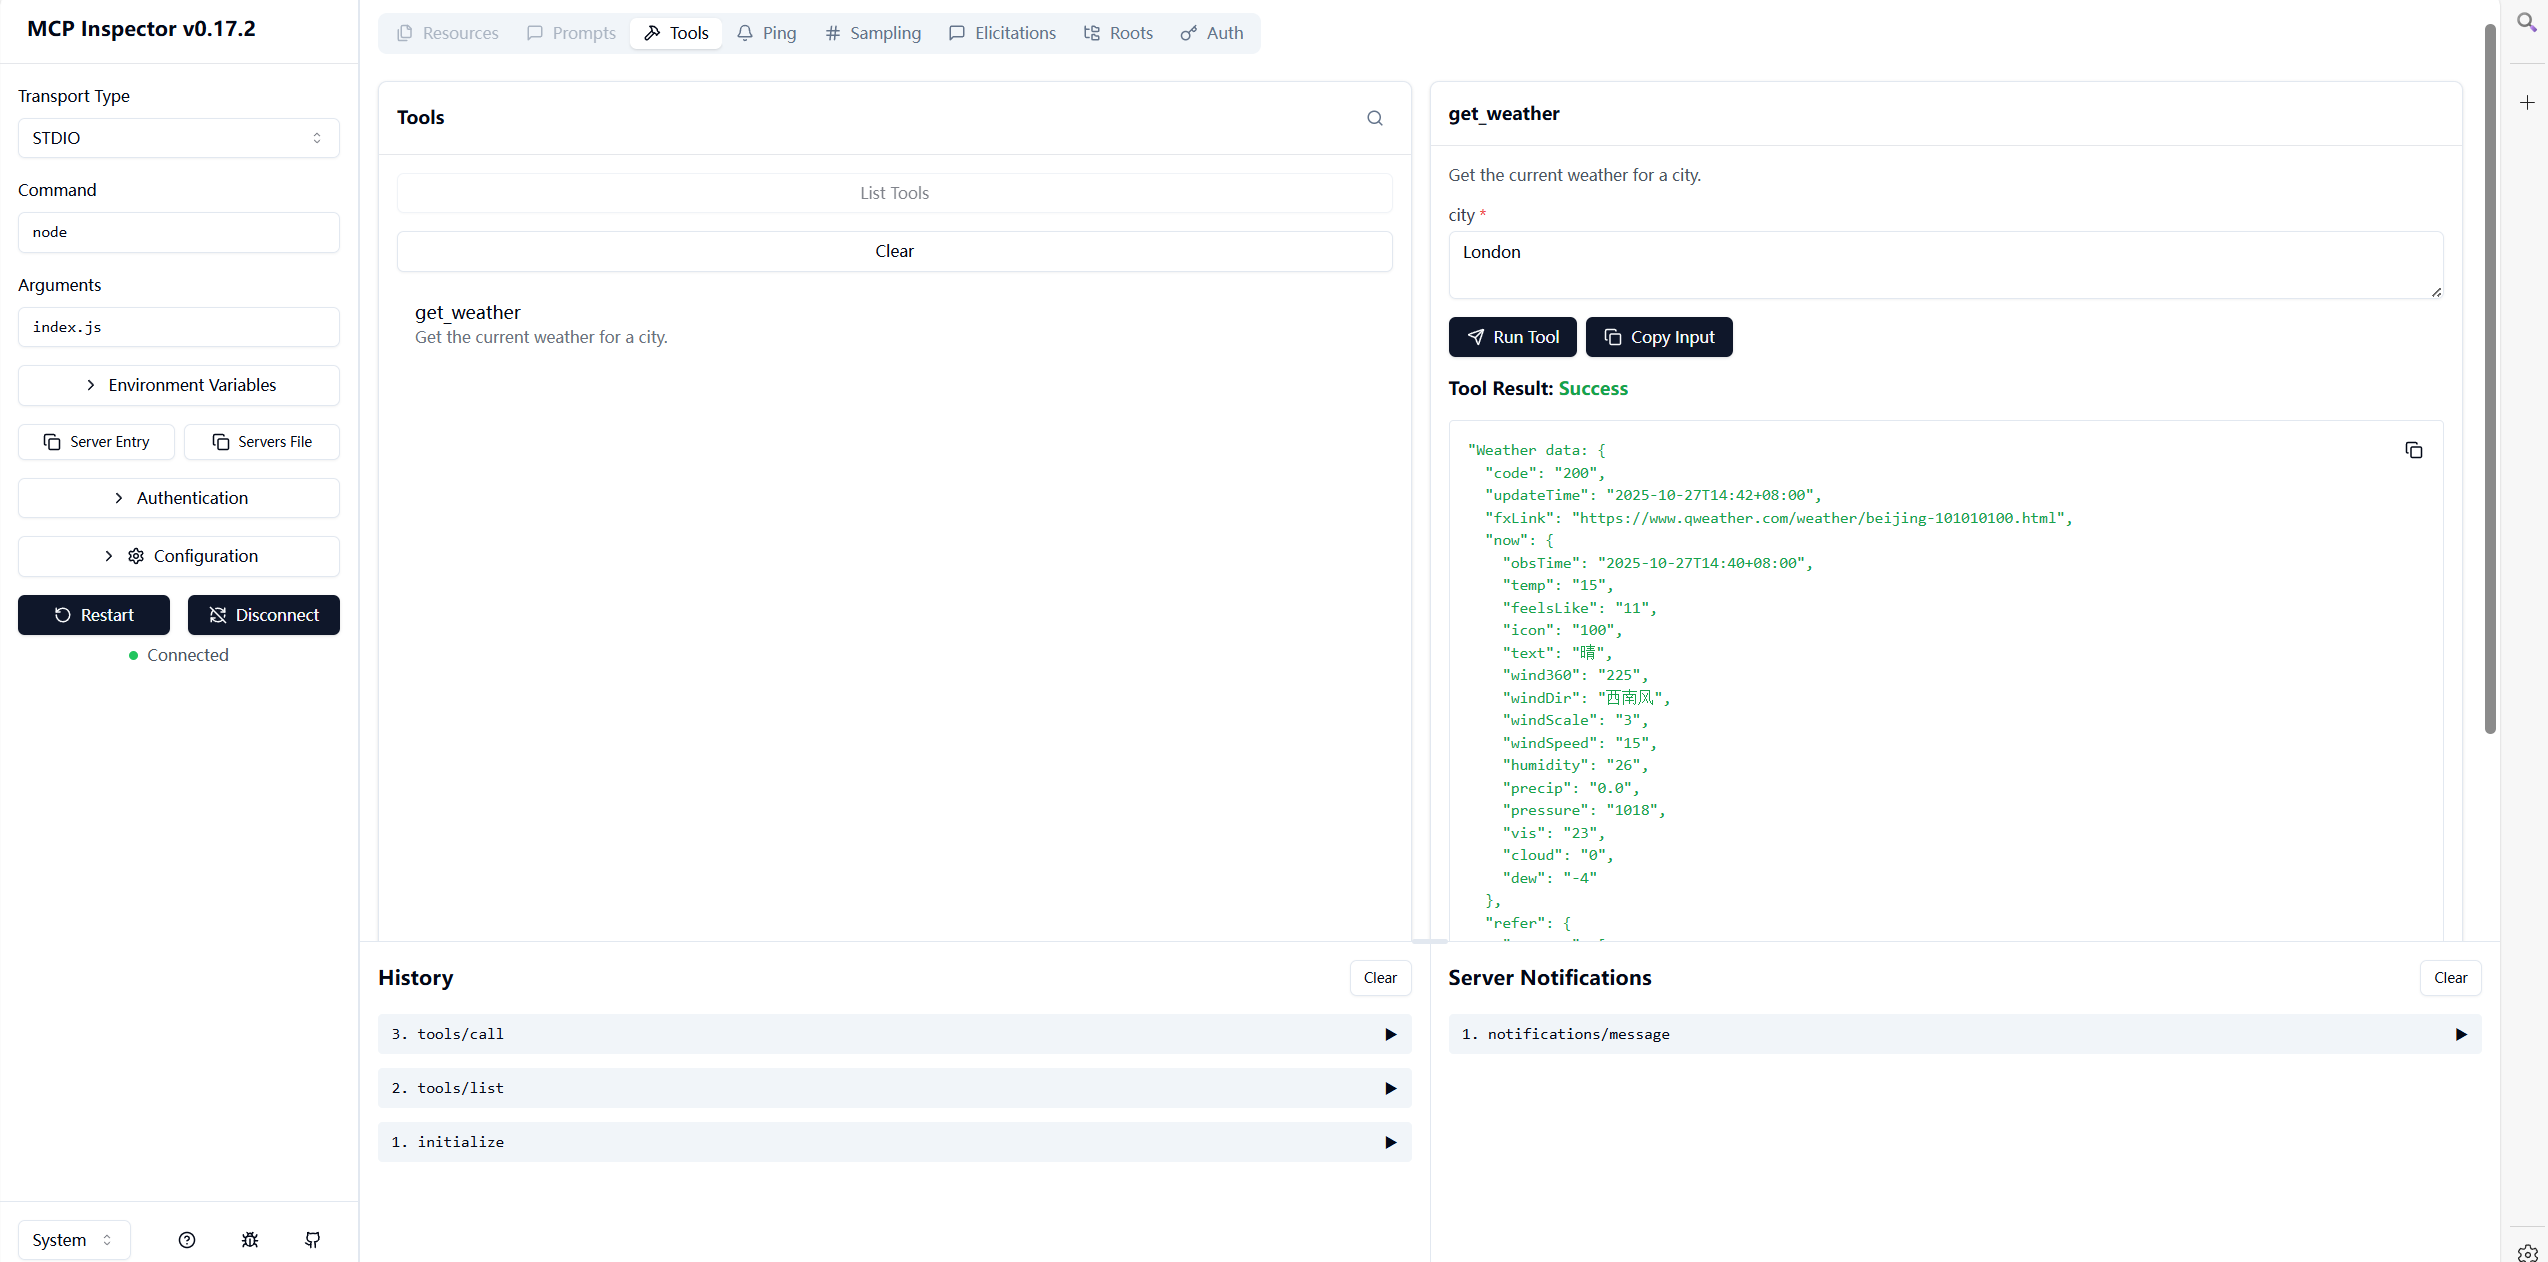Open the Sampling tab
Image resolution: width=2548 pixels, height=1262 pixels.
pyautogui.click(x=873, y=33)
